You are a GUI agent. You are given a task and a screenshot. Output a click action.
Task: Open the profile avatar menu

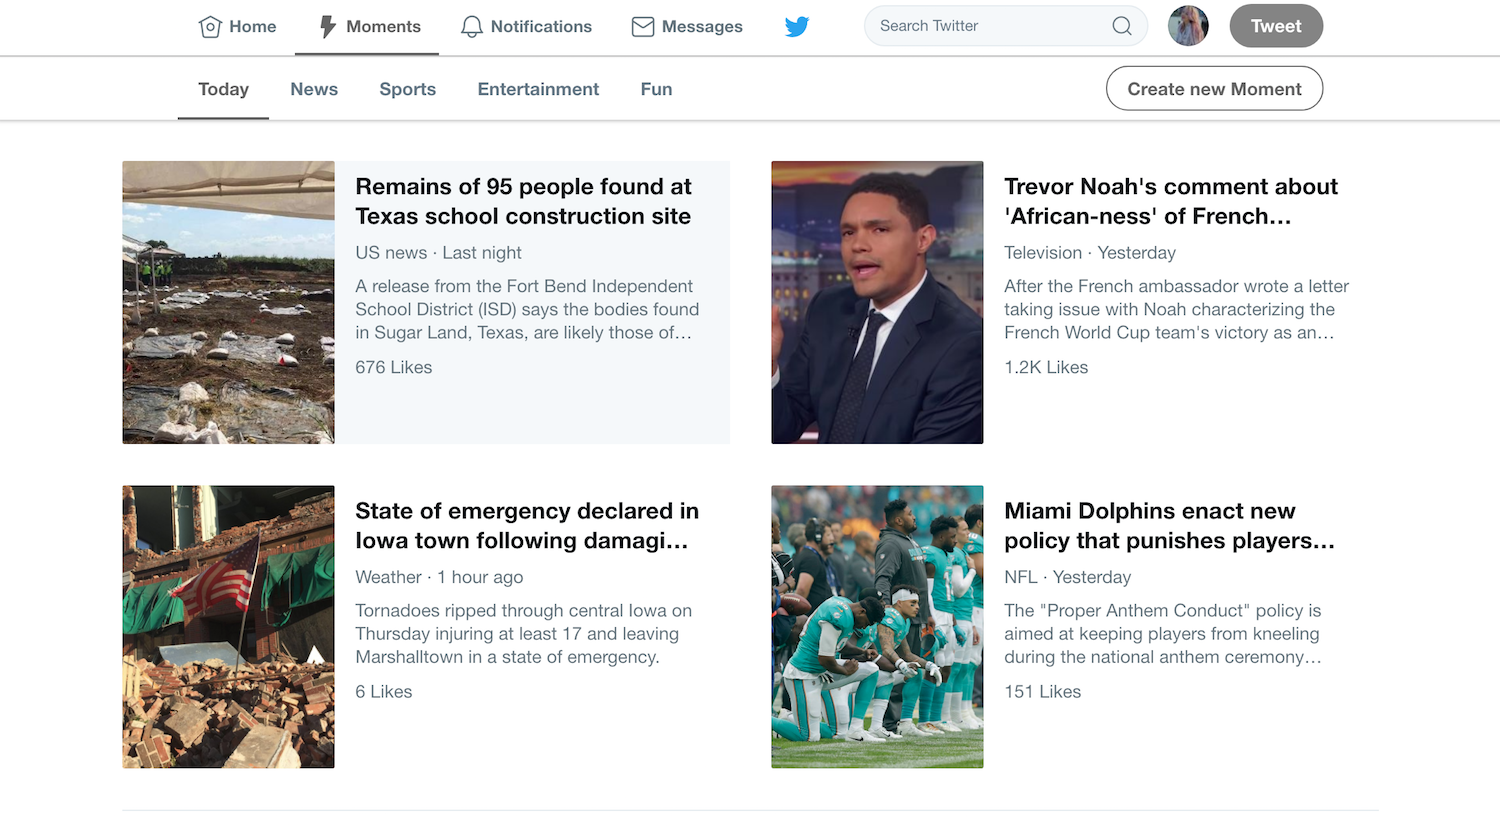[x=1188, y=26]
